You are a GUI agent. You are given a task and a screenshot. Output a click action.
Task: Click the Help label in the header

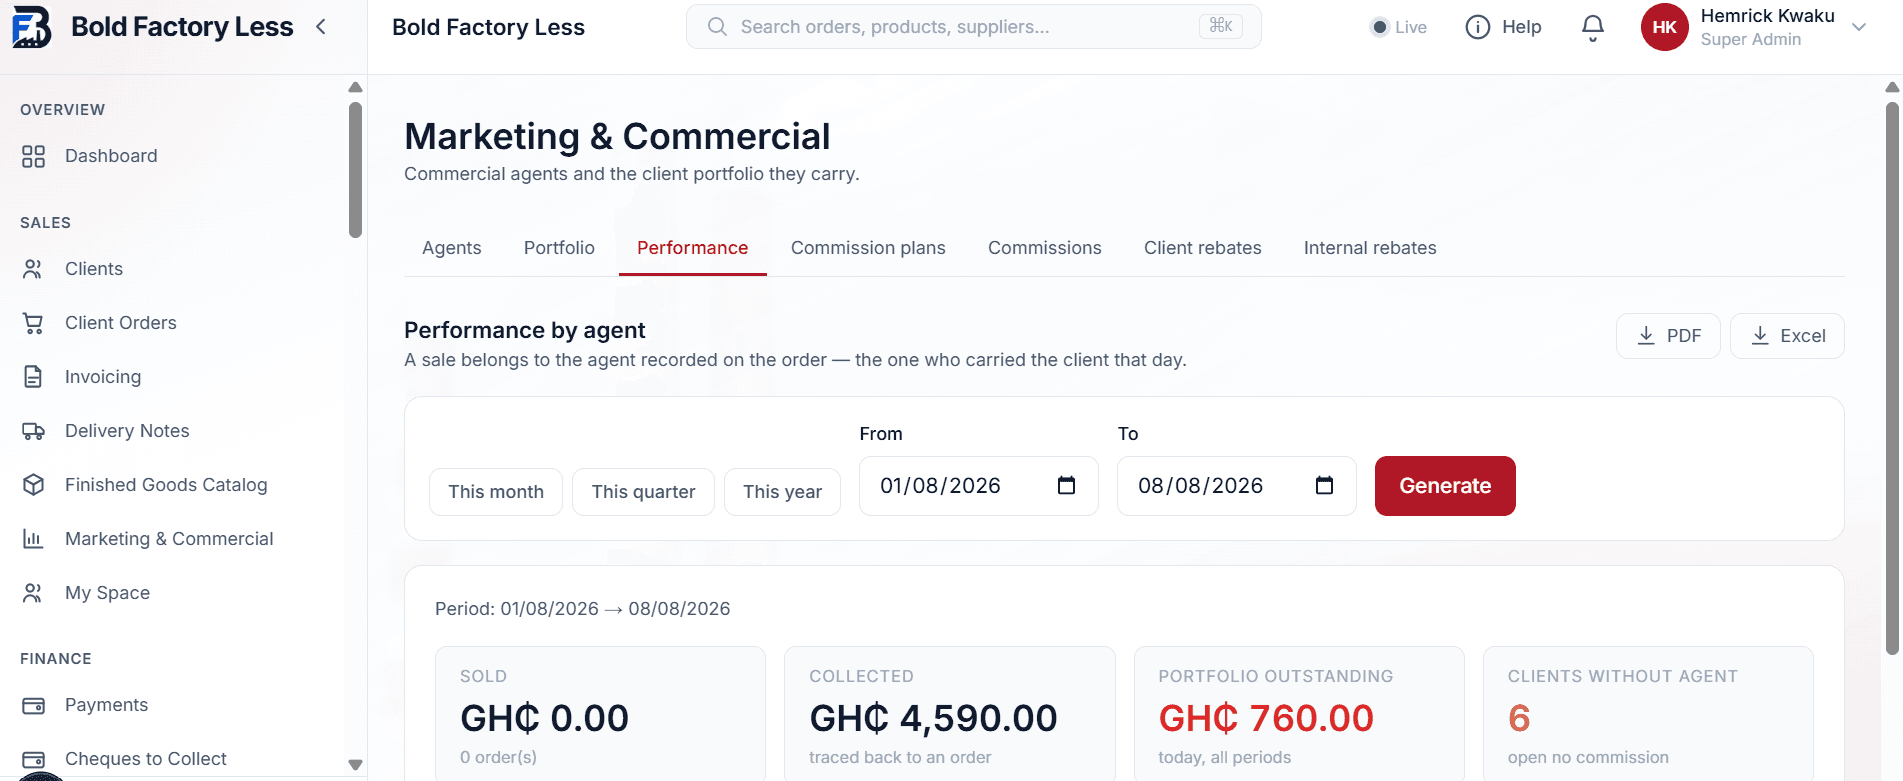[1522, 27]
